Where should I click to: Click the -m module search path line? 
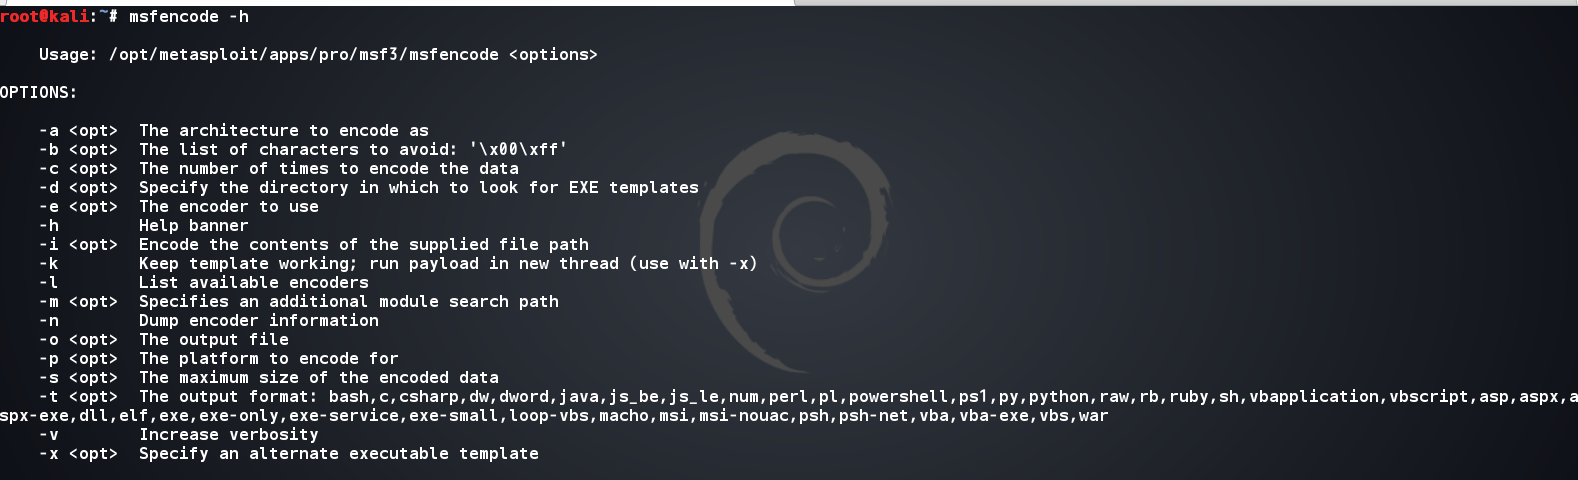(299, 302)
